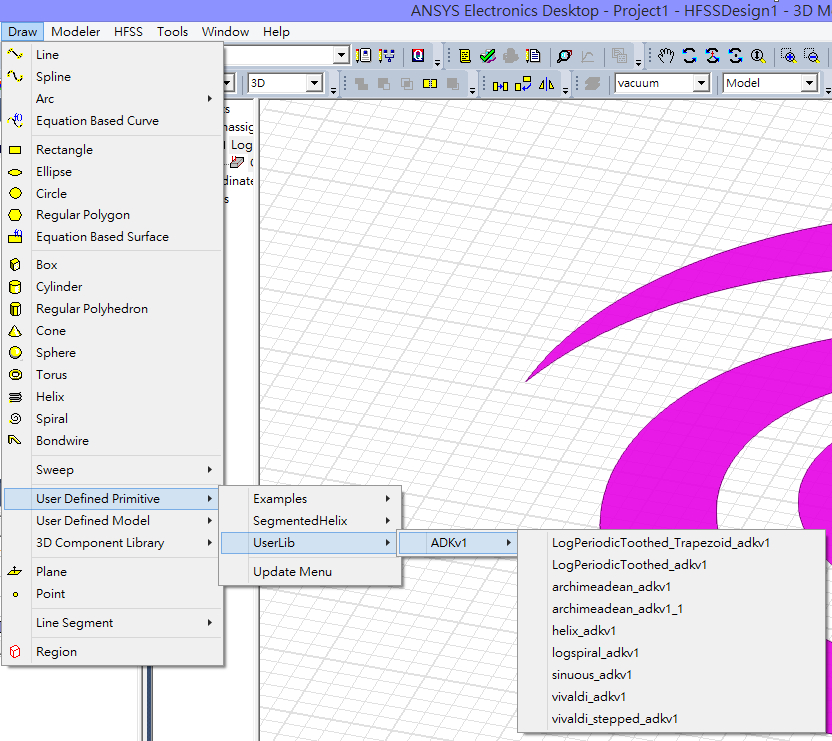Expand Examples submenu
Image resolution: width=832 pixels, height=741 pixels.
pos(310,499)
